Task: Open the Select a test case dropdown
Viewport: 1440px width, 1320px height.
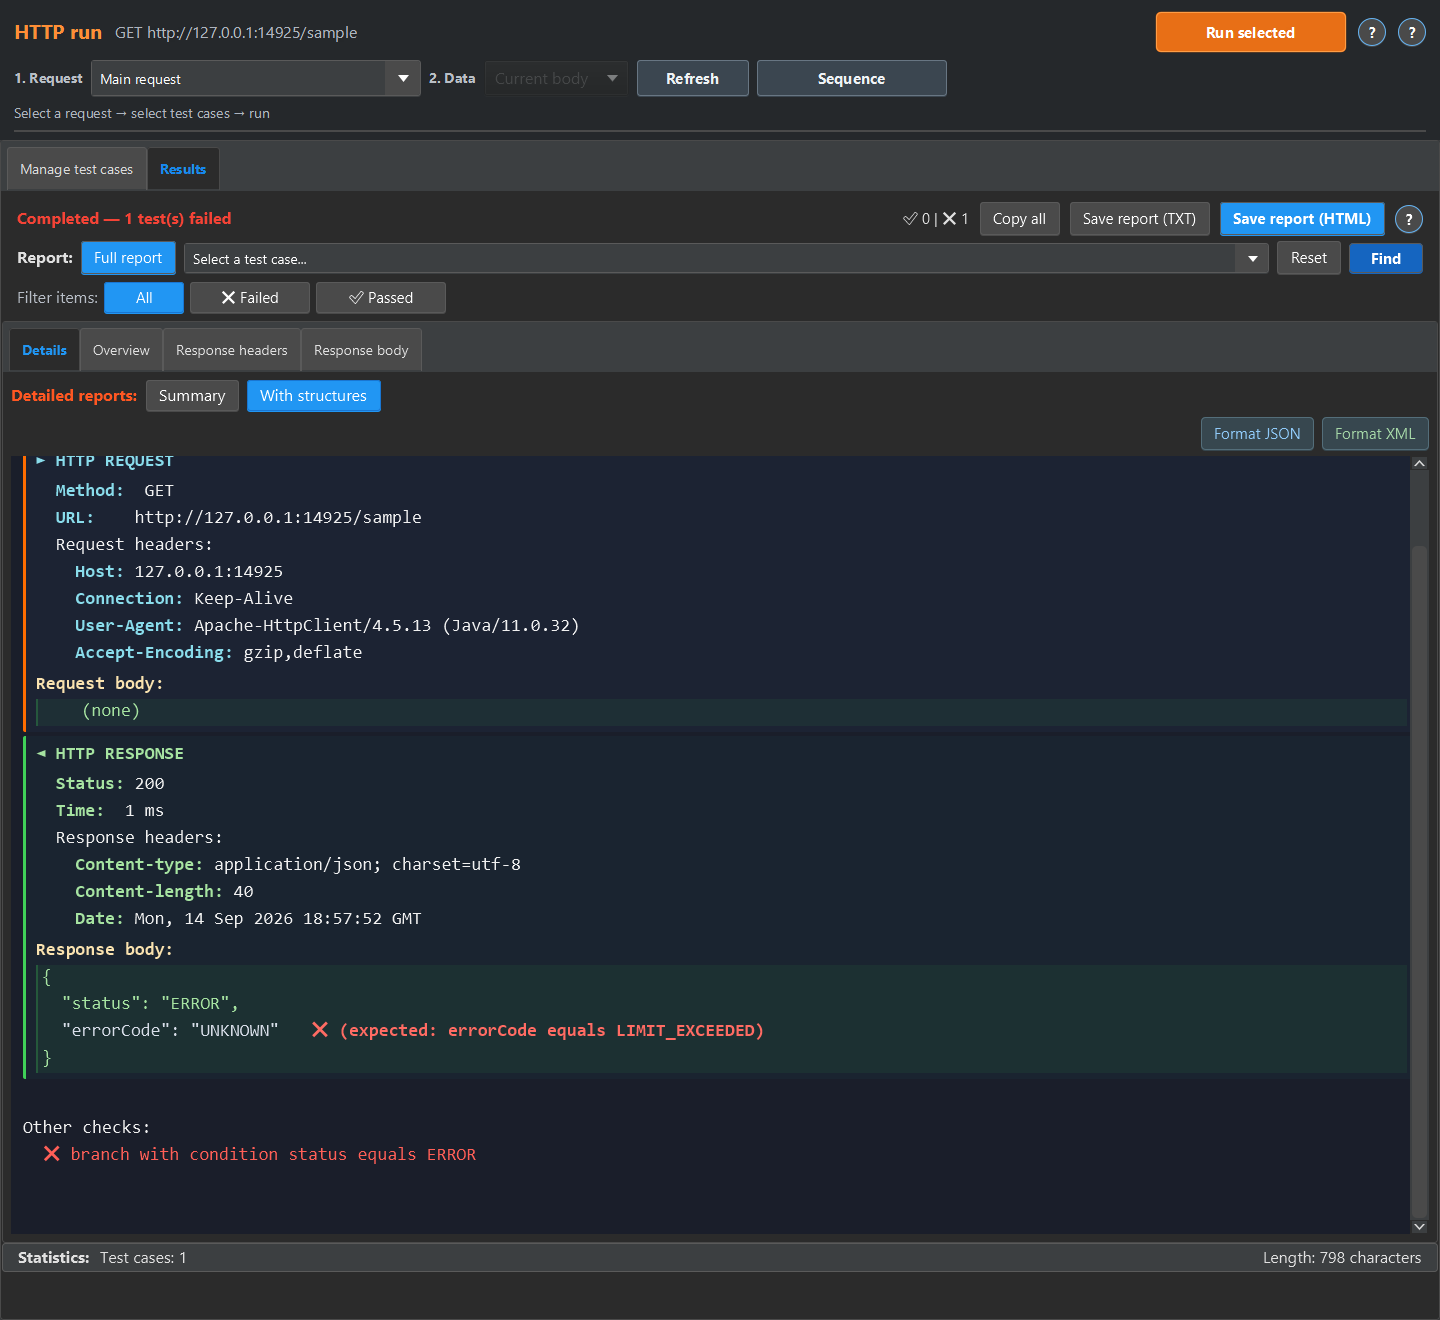Action: tap(726, 259)
